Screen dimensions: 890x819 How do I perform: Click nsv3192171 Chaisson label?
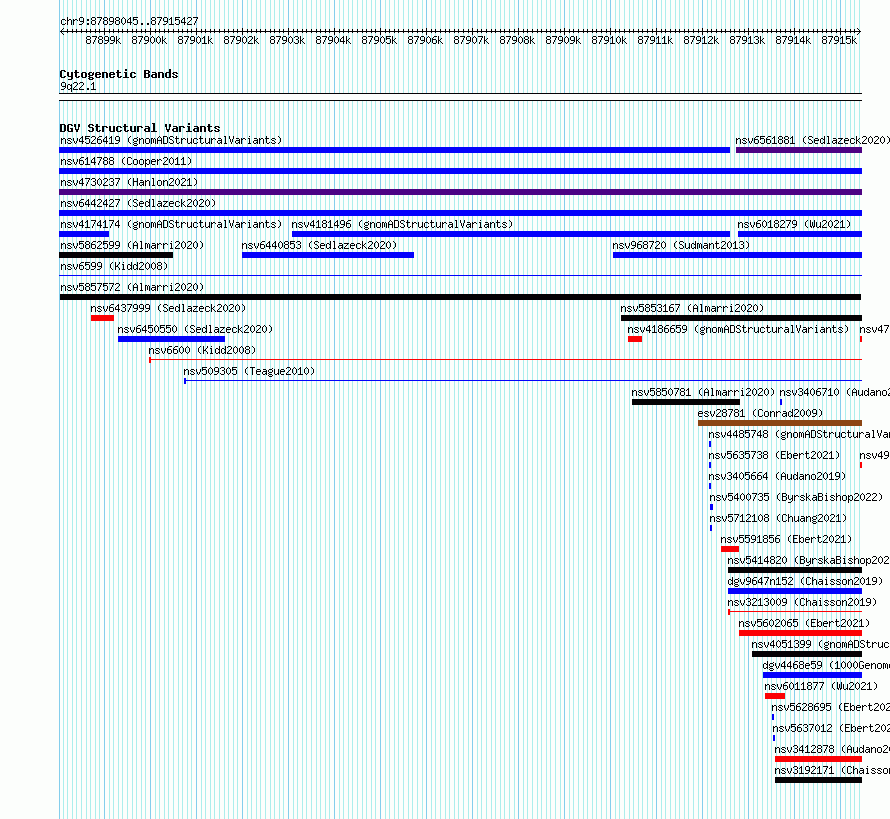[832, 770]
